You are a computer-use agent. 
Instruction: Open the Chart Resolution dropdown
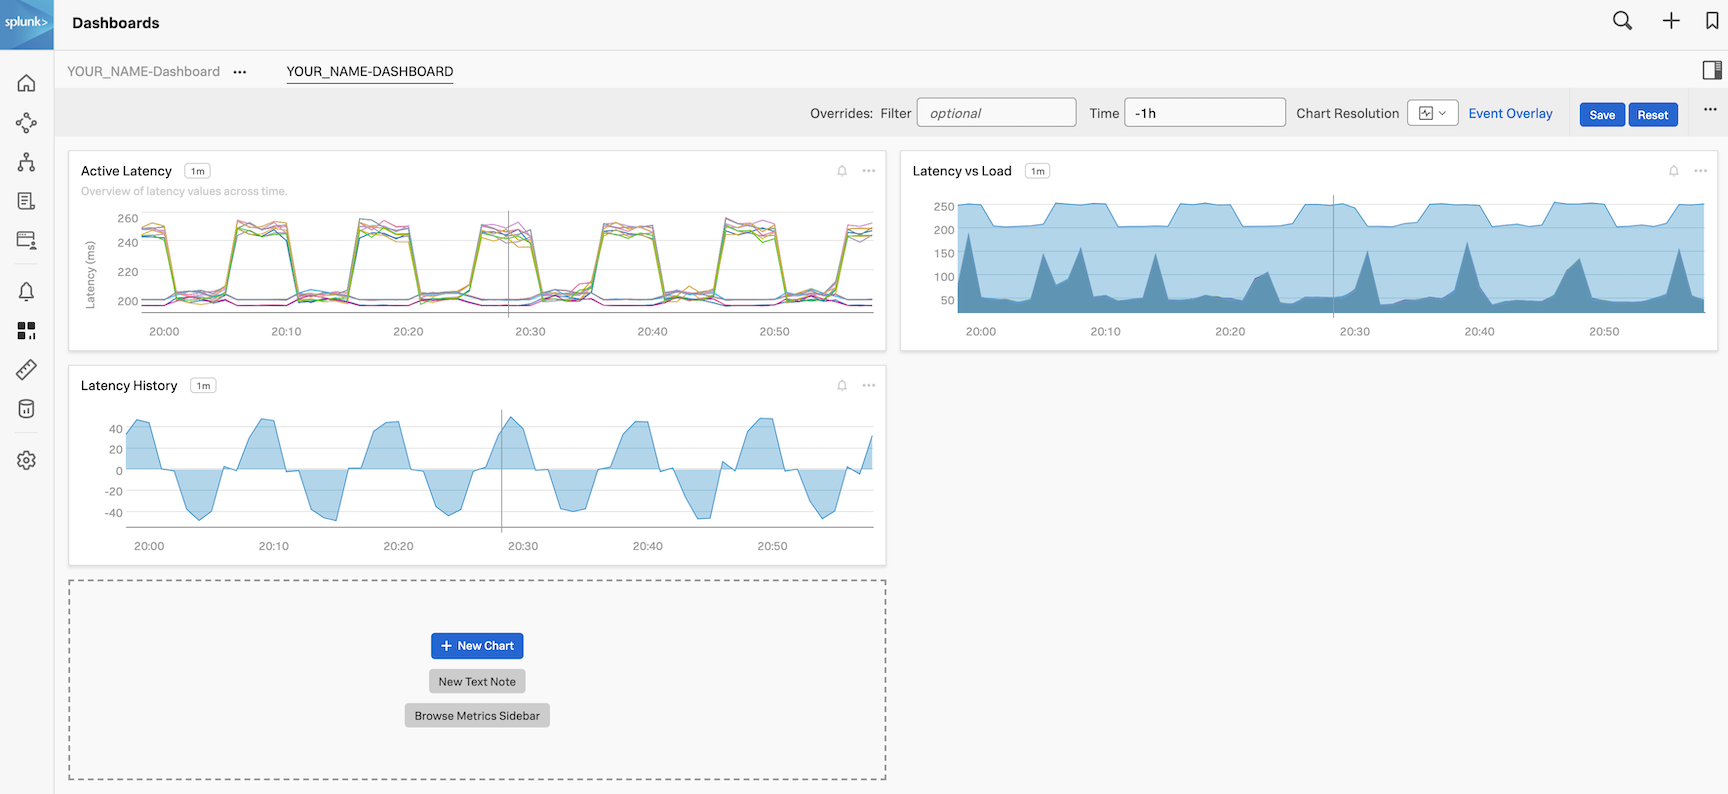(x=1432, y=113)
